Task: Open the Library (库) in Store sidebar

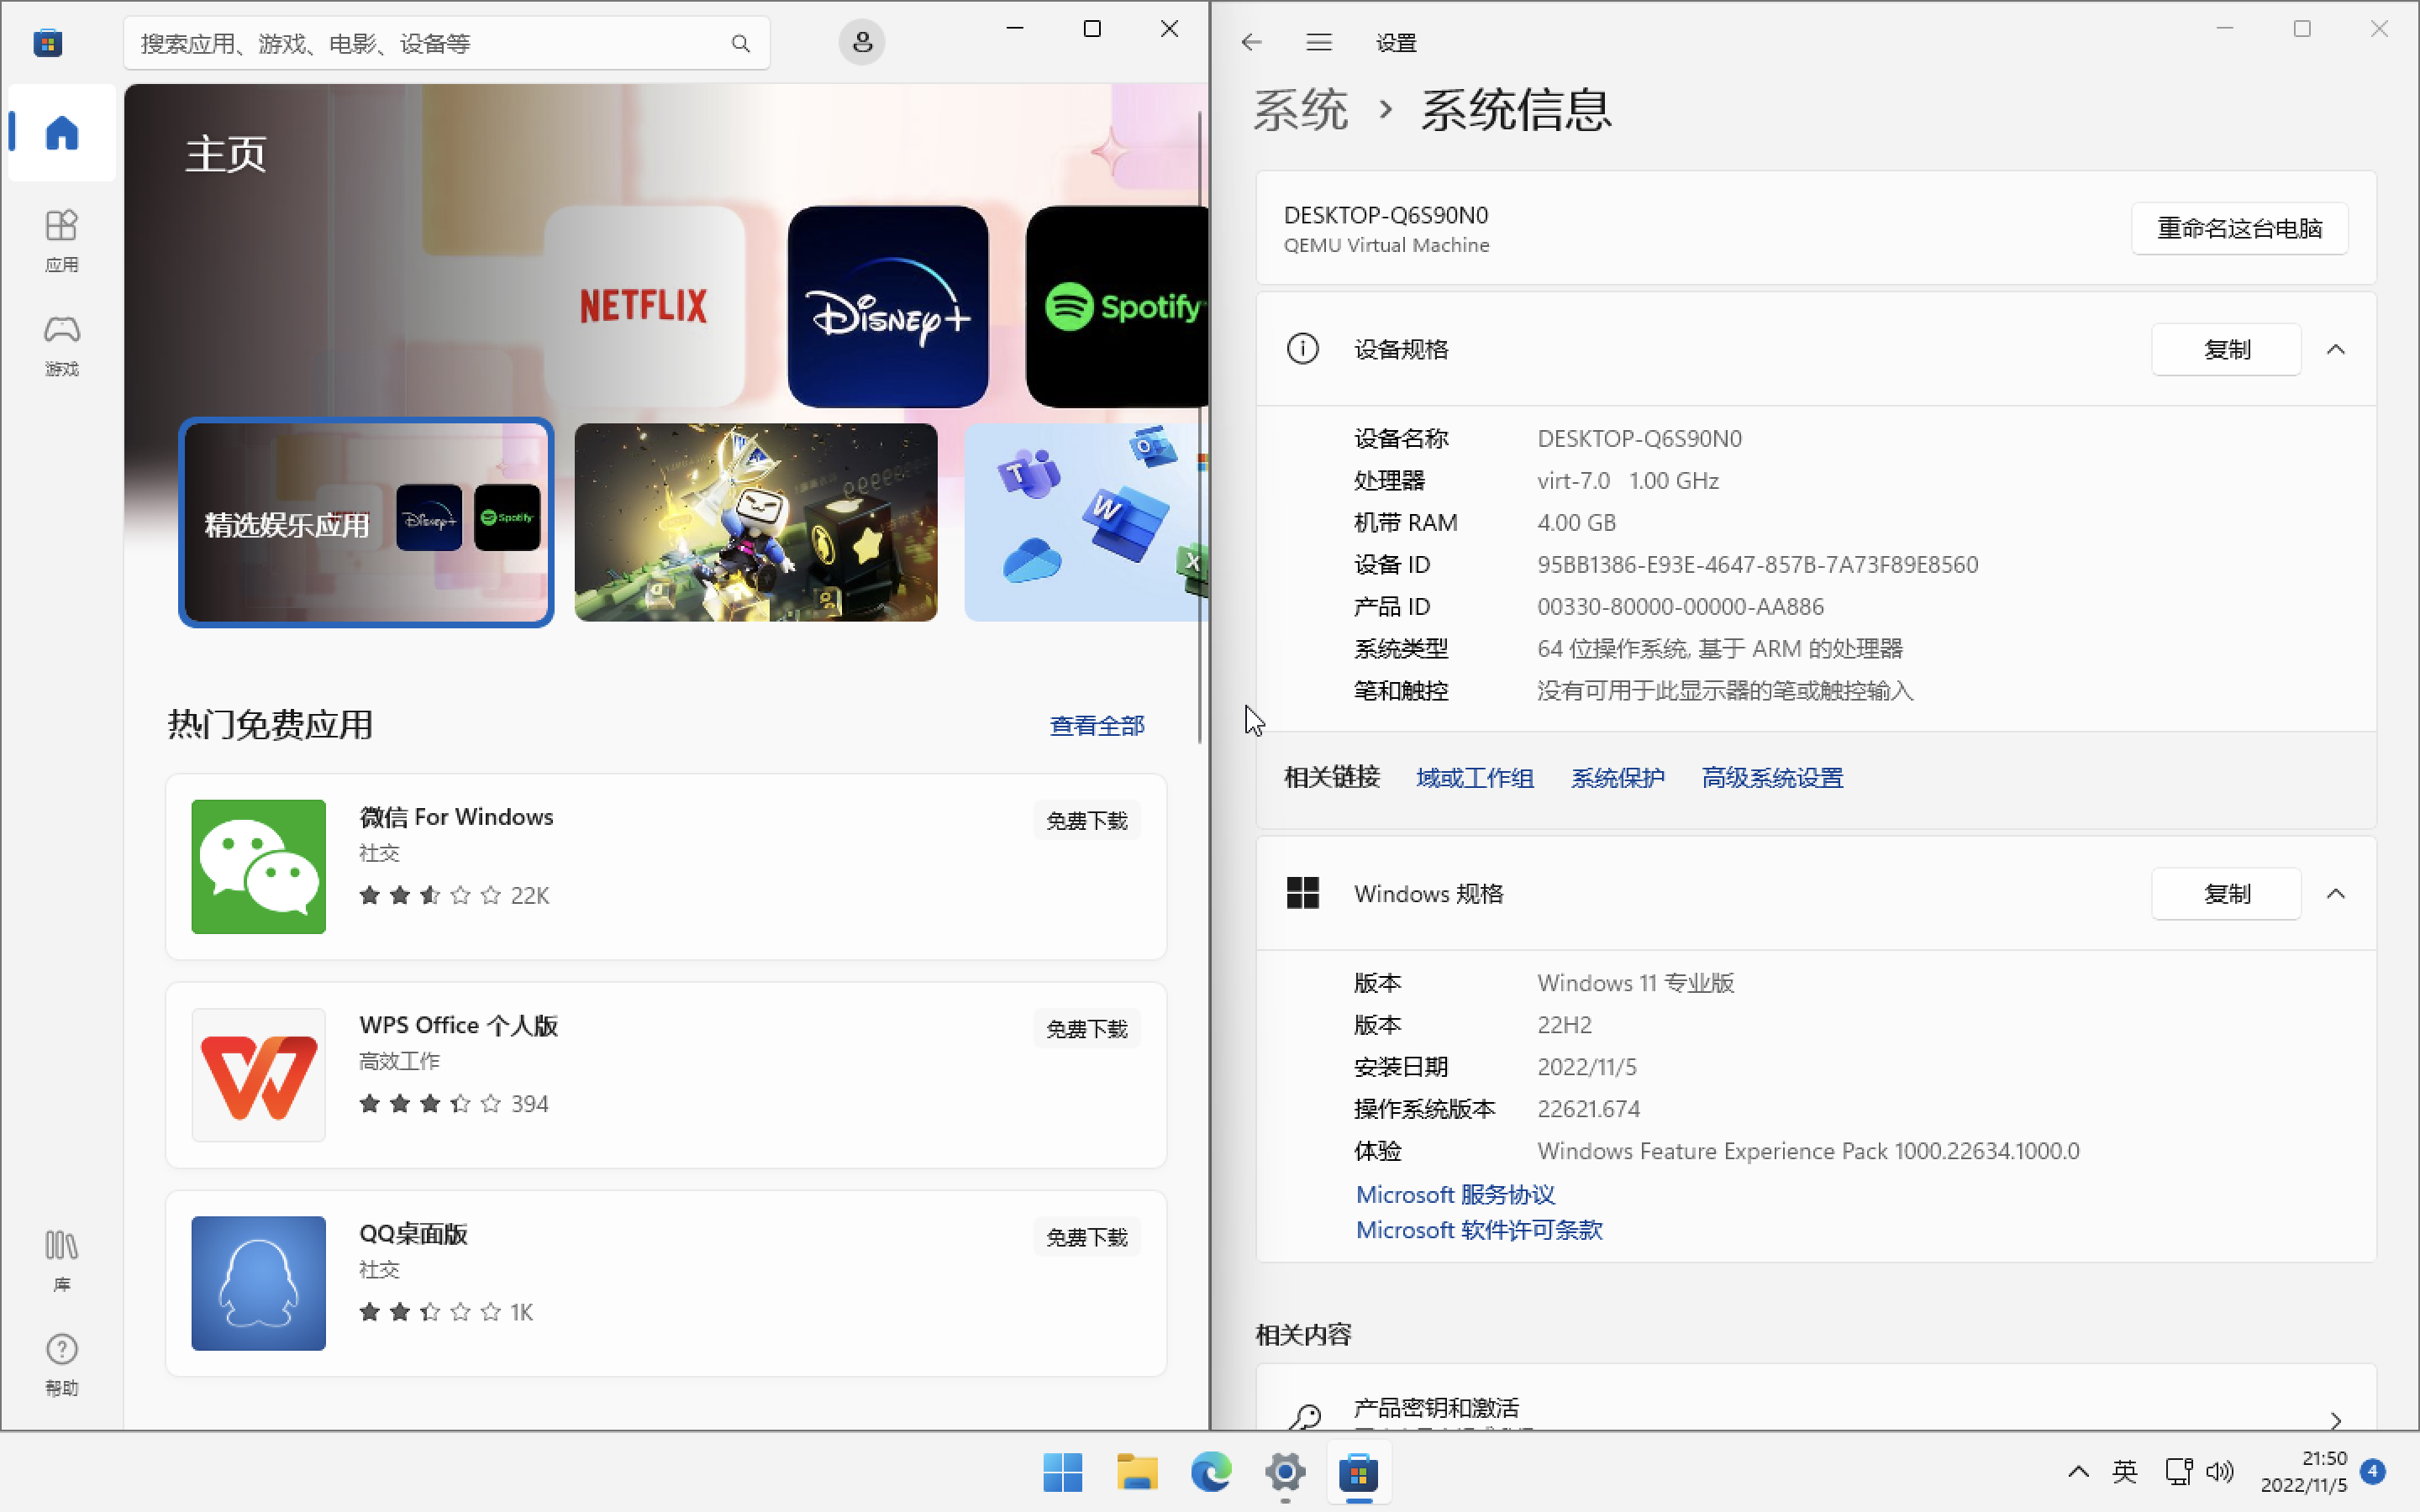Action: pos(61,1262)
